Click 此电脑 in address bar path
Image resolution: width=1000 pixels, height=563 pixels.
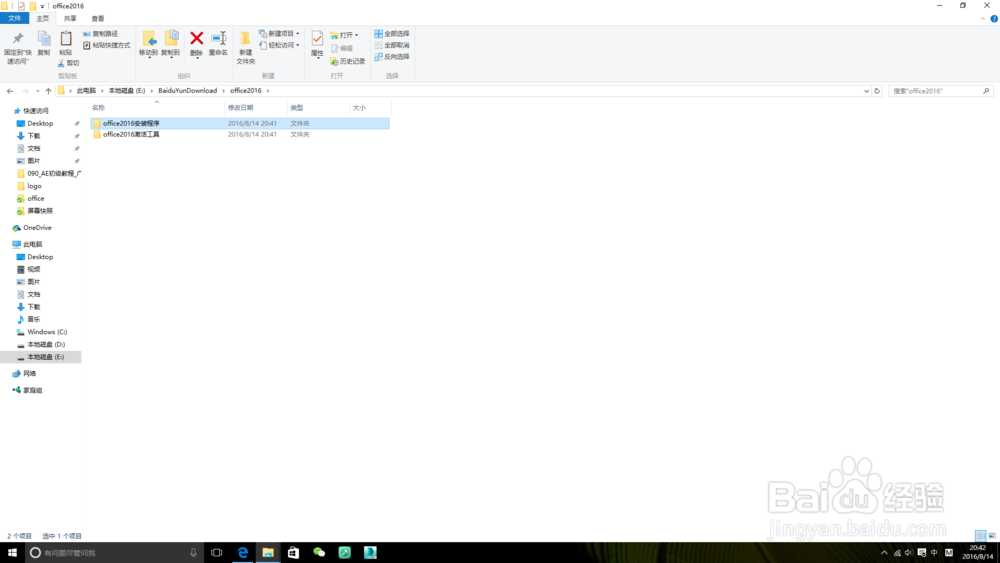[x=86, y=91]
